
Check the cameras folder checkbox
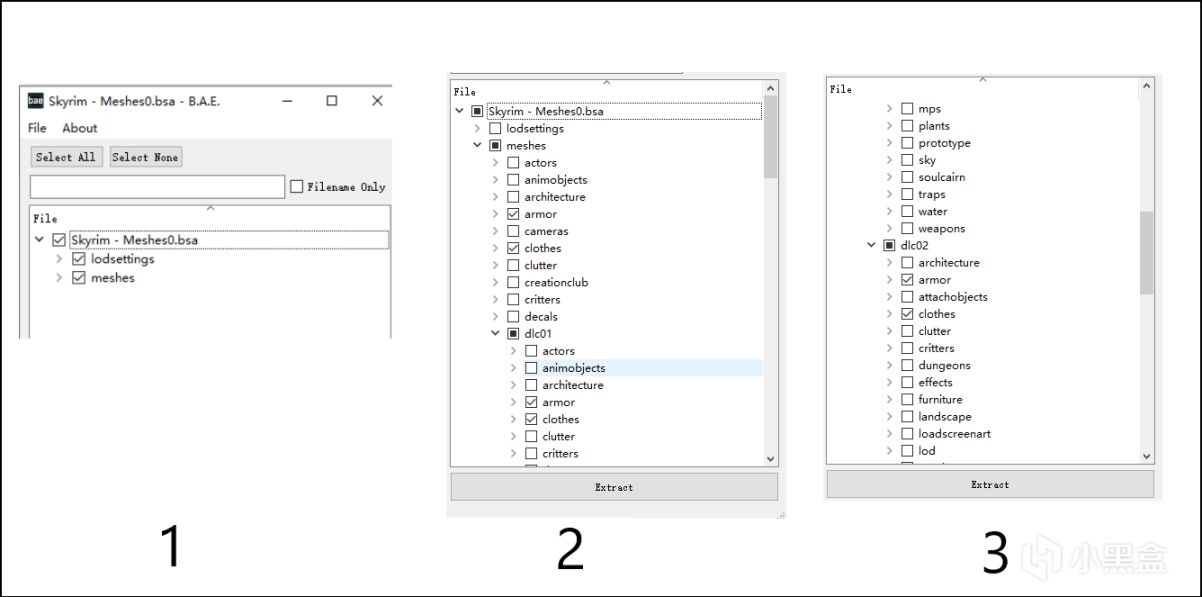[513, 231]
